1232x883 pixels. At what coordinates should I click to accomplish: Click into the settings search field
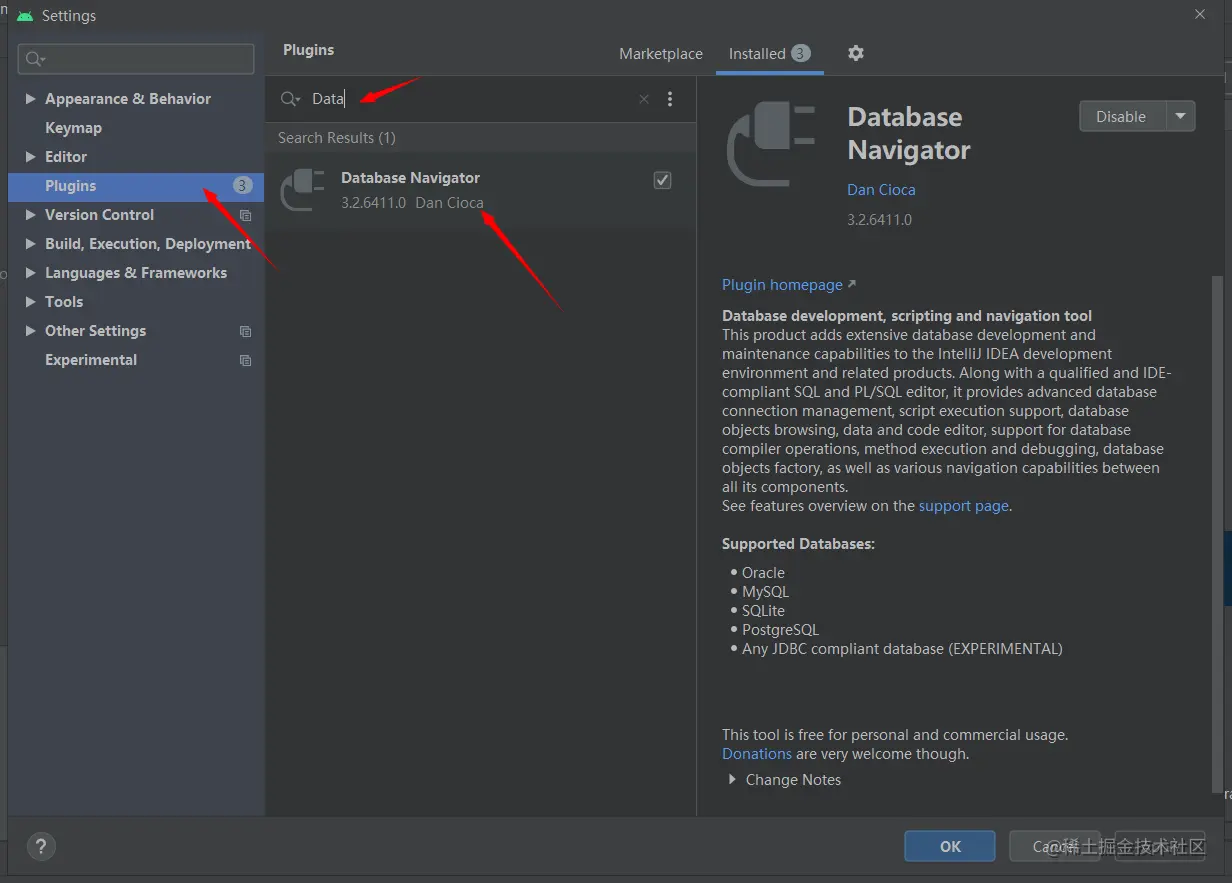[136, 59]
